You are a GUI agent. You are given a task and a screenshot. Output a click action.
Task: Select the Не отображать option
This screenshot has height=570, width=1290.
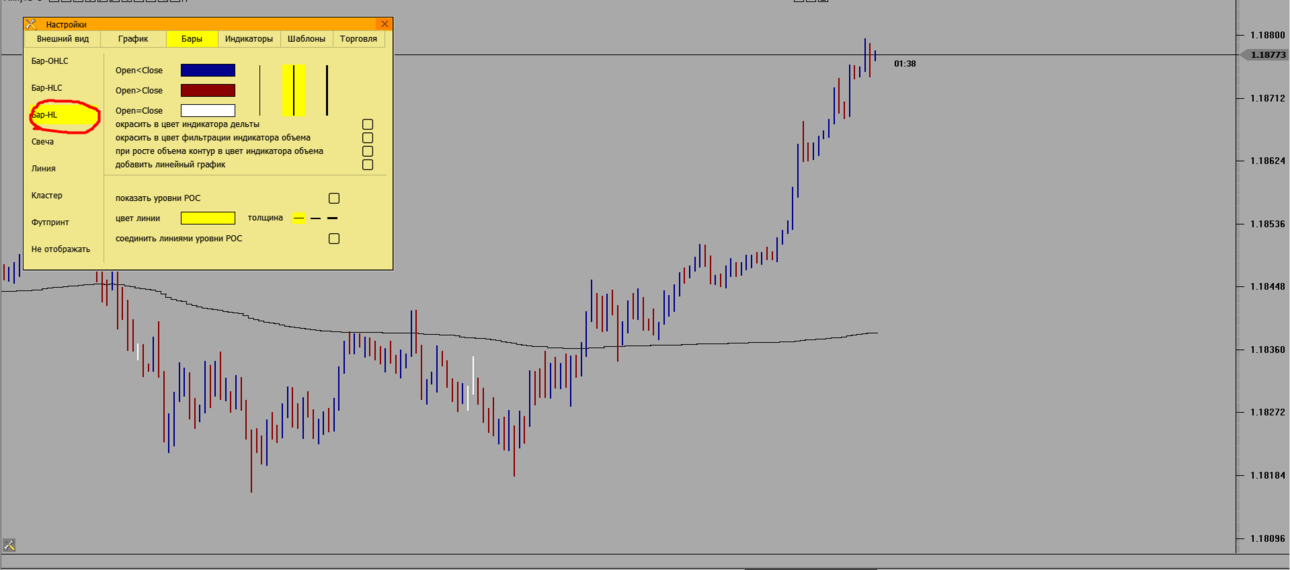[x=60, y=250]
